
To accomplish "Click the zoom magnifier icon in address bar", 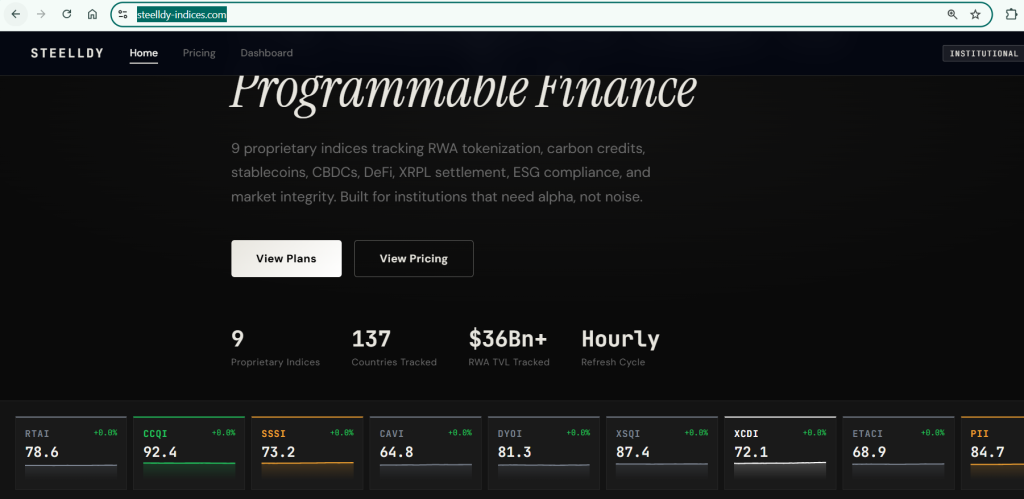I will pos(952,14).
